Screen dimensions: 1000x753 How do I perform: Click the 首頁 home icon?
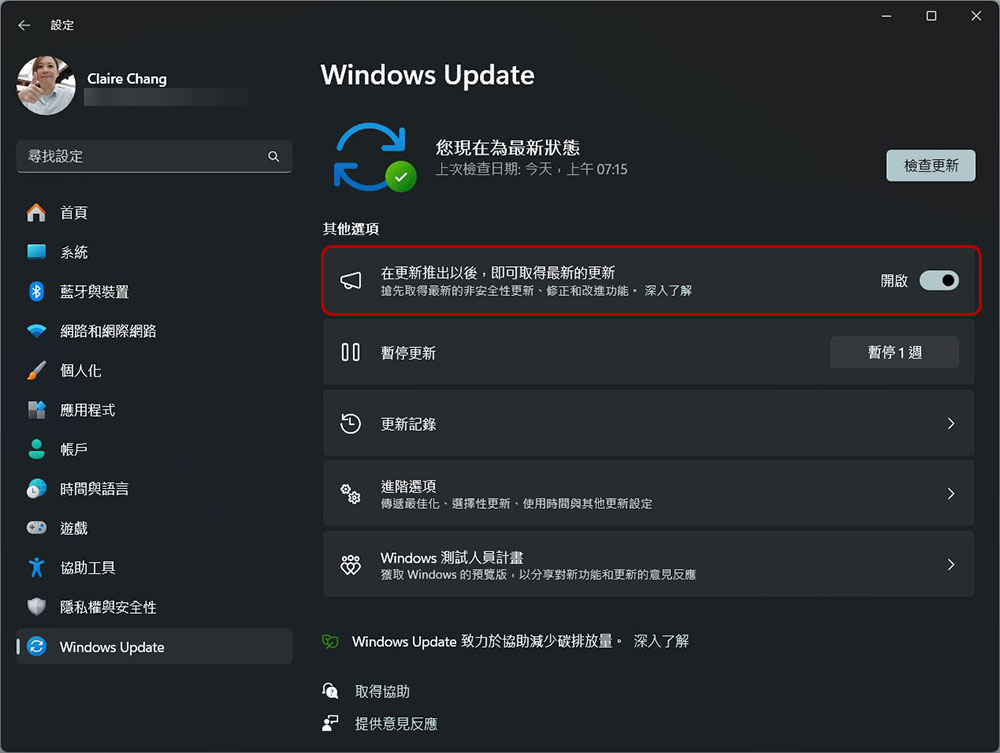tap(36, 212)
